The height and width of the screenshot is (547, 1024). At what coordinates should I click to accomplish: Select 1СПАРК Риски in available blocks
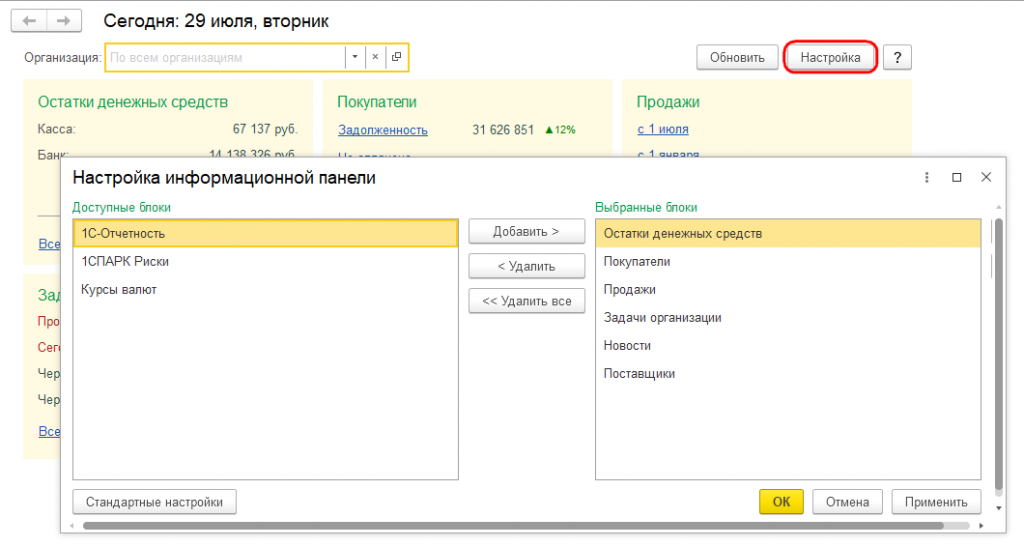(265, 262)
